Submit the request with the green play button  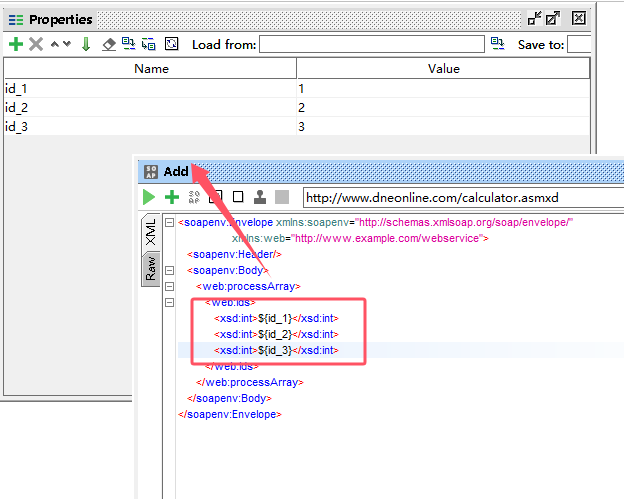click(149, 197)
